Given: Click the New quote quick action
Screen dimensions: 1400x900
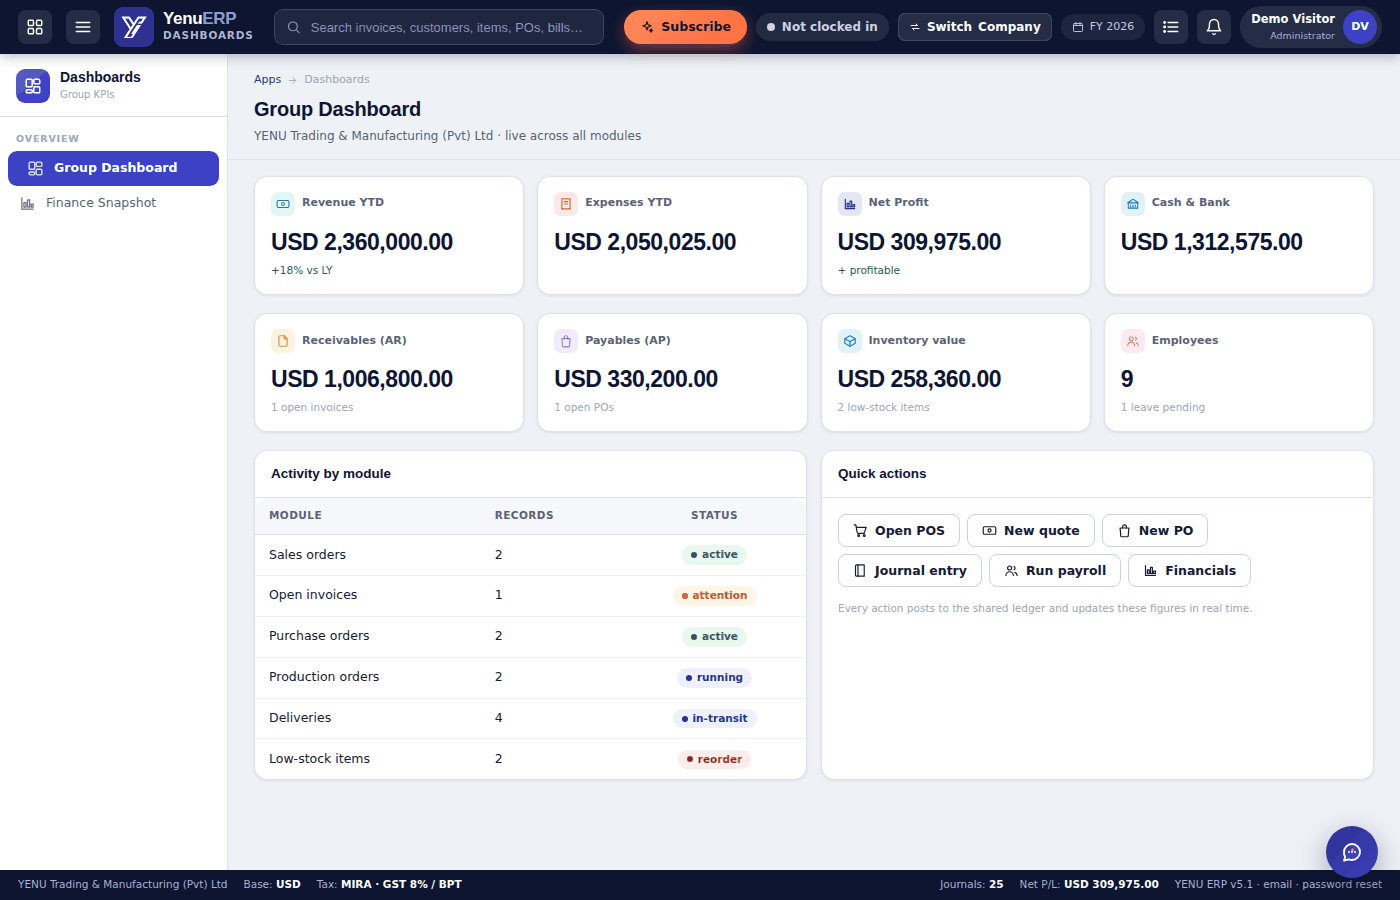Looking at the screenshot, I should (1031, 531).
